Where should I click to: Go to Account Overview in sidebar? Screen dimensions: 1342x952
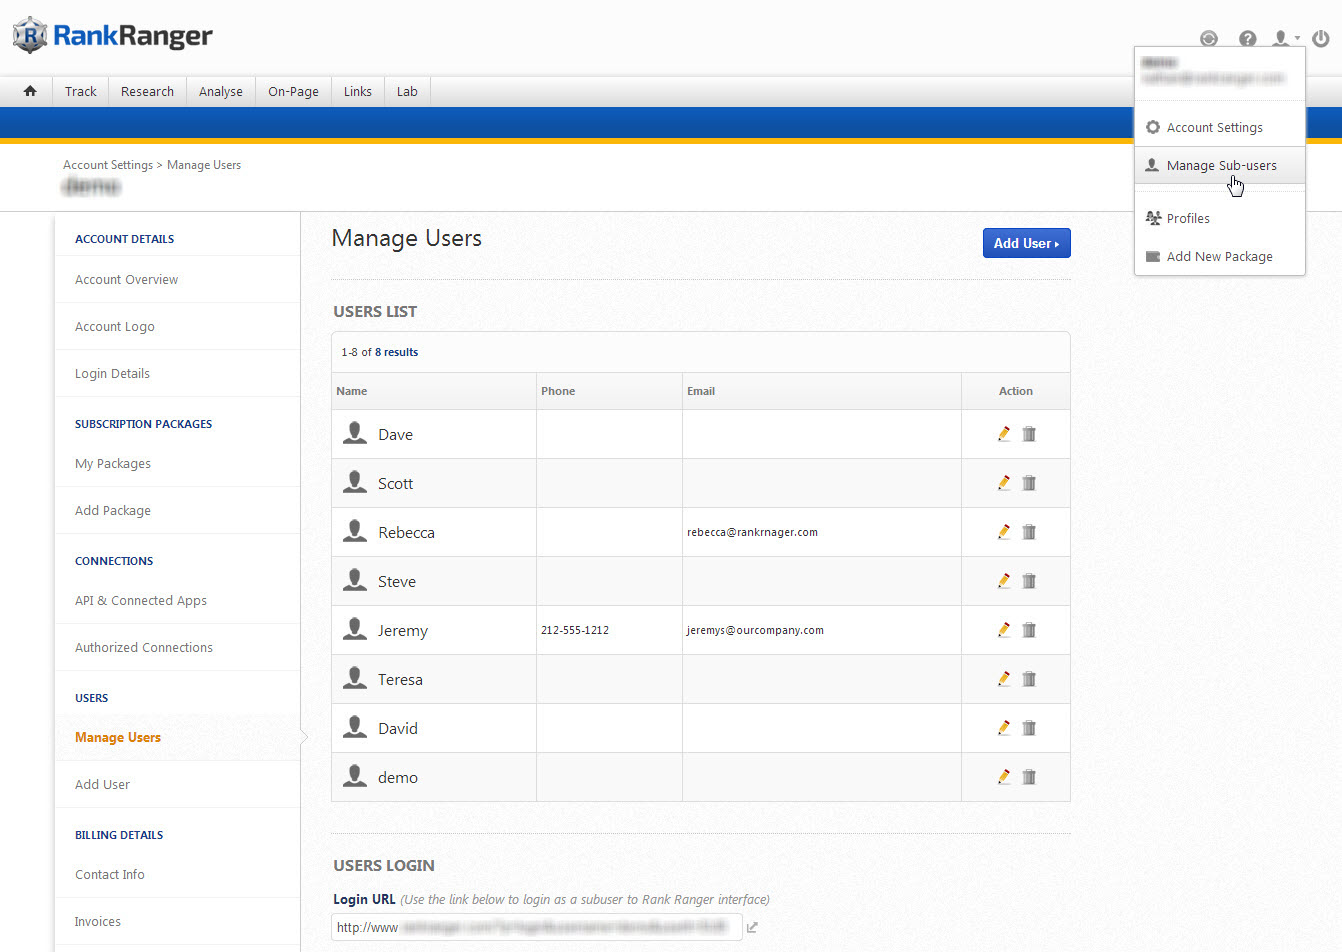[127, 280]
